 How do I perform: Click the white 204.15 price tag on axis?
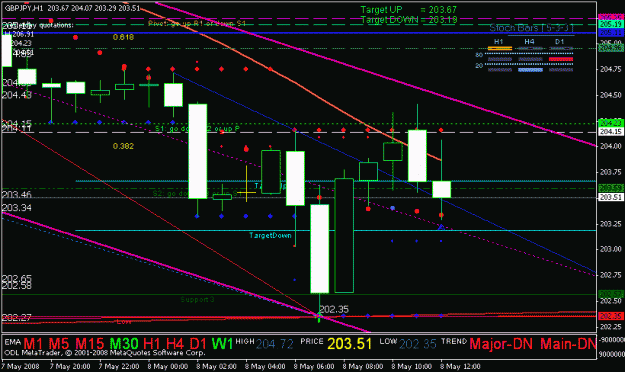pos(611,132)
